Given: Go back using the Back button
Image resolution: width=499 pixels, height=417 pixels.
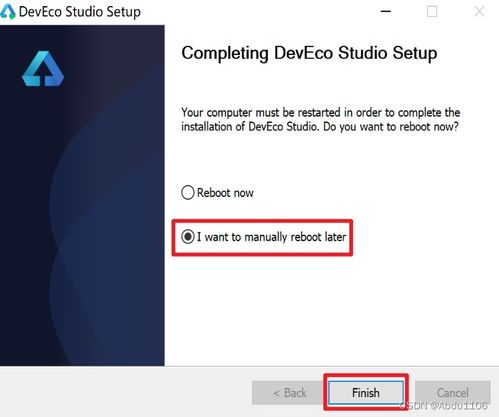Looking at the screenshot, I should point(290,392).
